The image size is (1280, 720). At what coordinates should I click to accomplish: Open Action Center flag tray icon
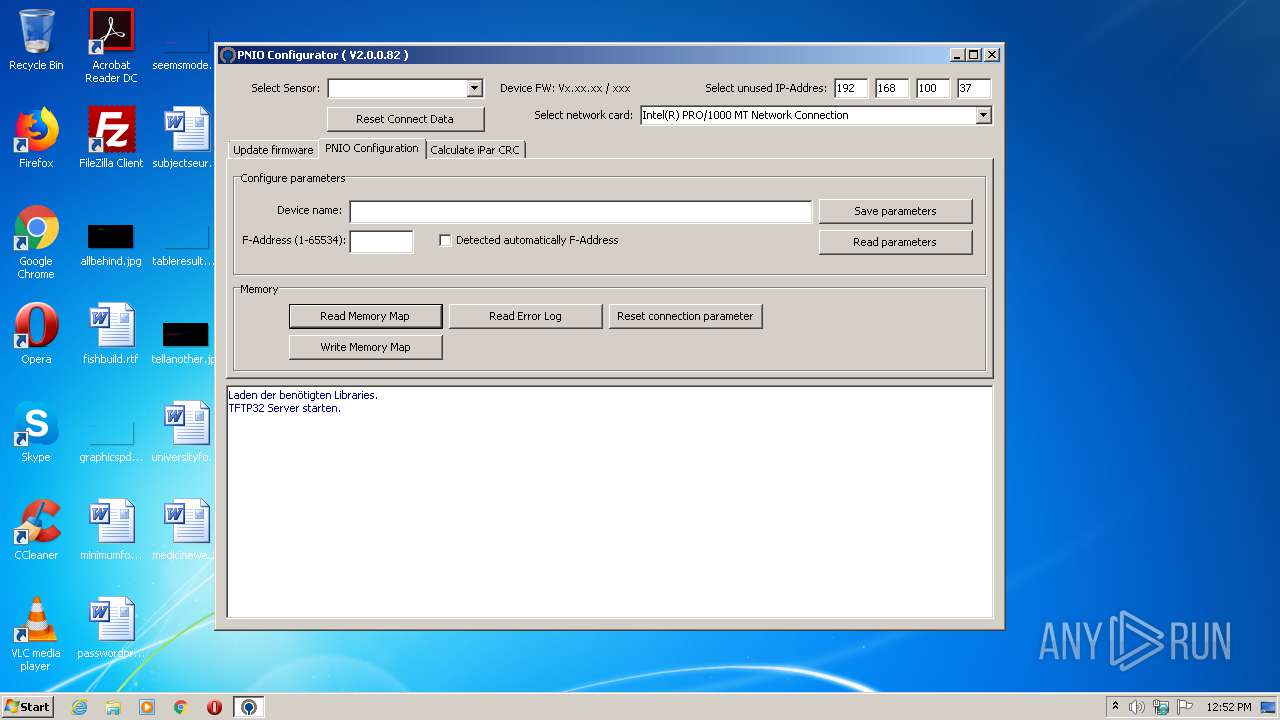tap(1185, 707)
